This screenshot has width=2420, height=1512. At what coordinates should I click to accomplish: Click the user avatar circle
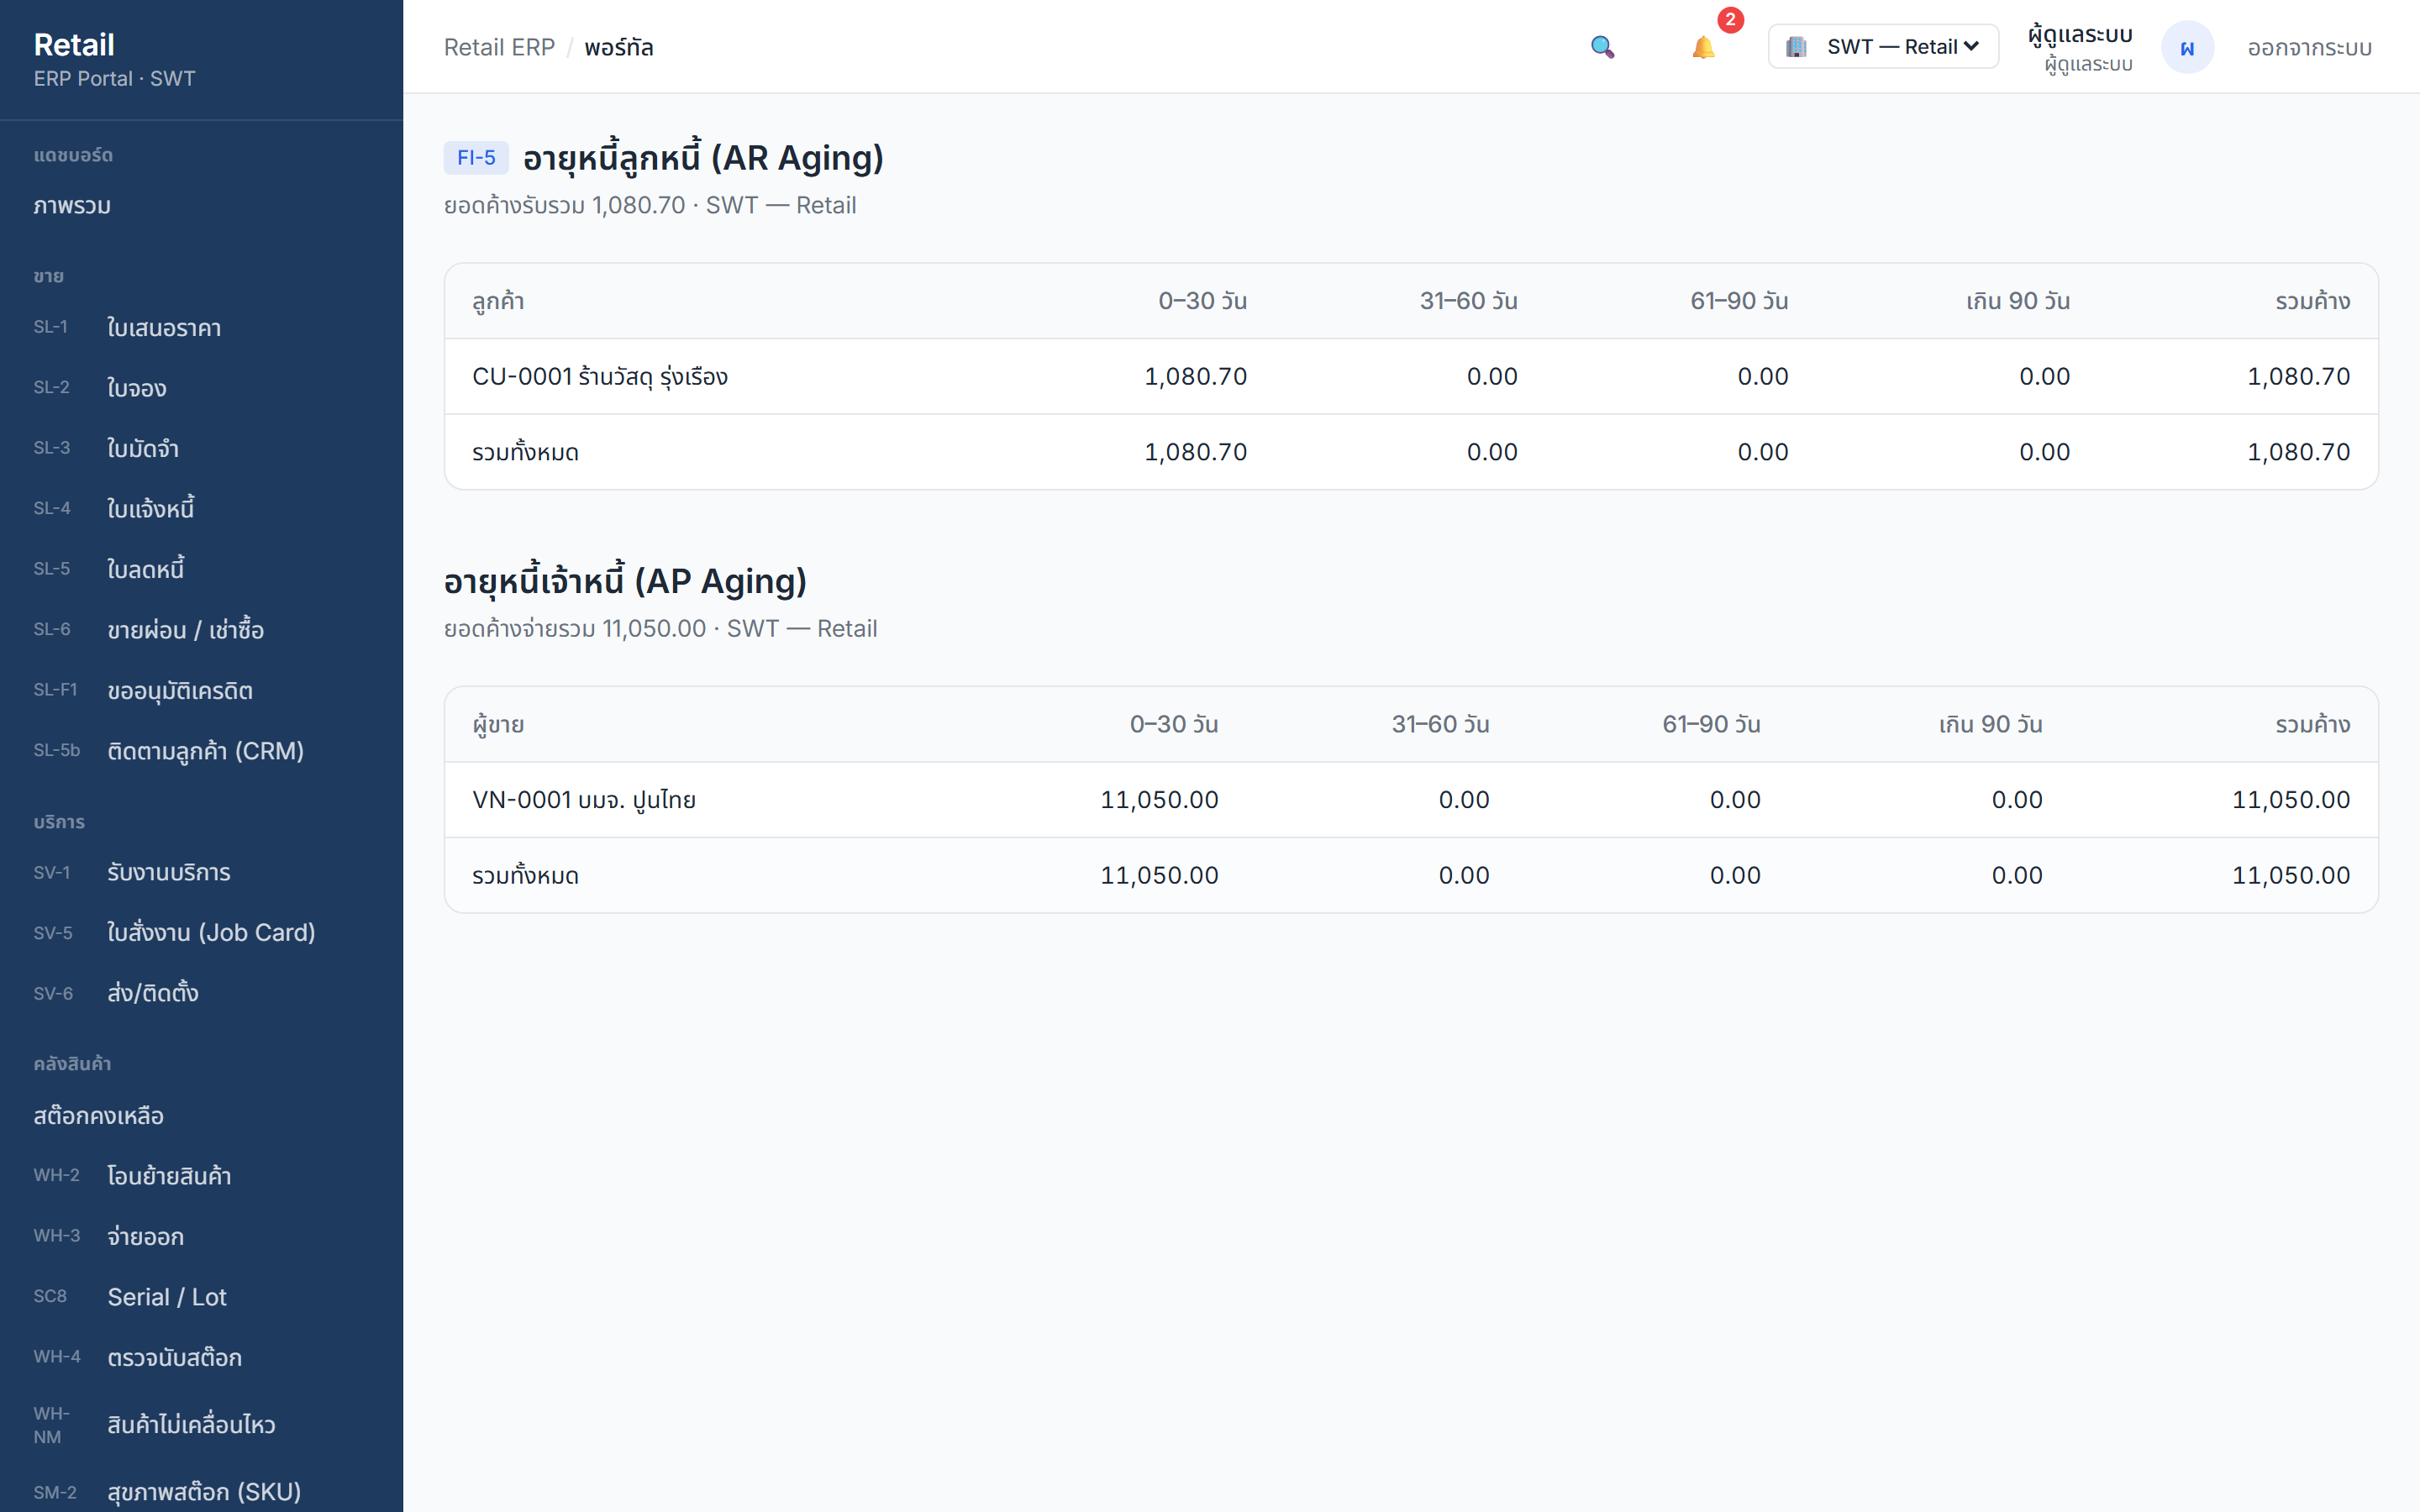click(x=2187, y=47)
